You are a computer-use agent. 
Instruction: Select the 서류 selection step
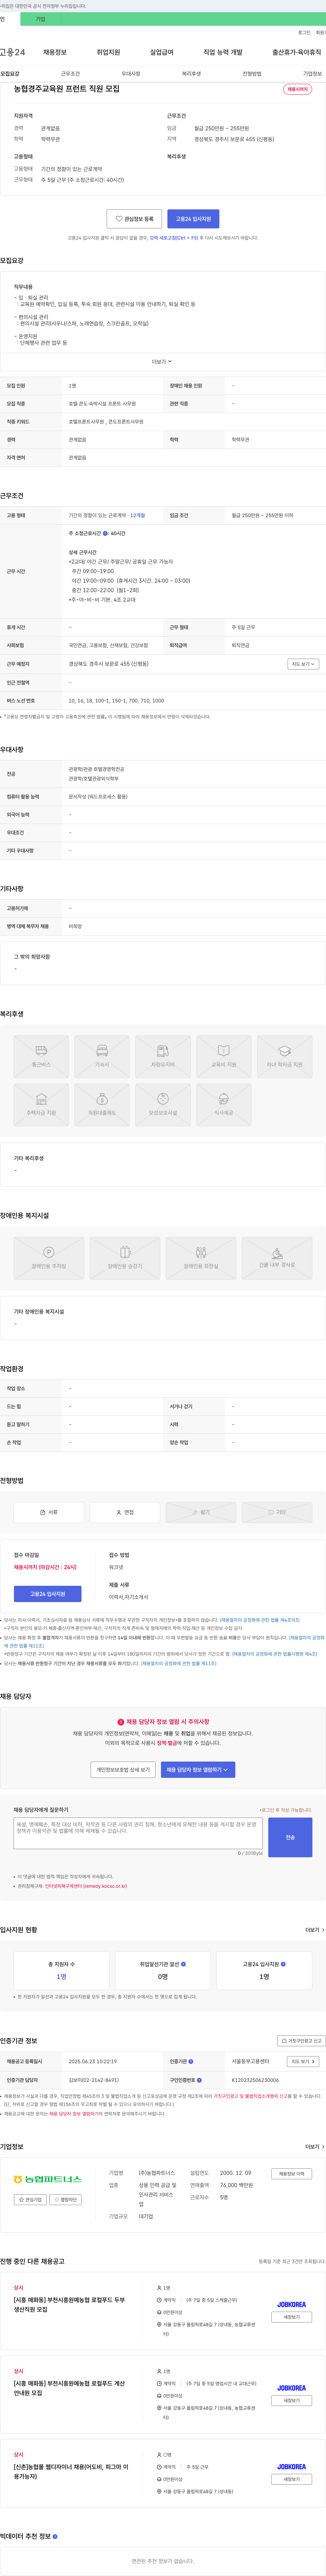(x=49, y=1512)
